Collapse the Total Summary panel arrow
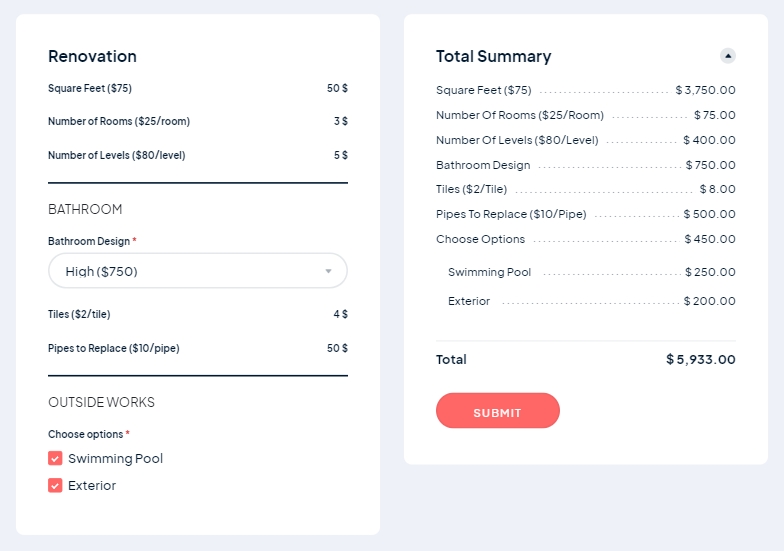 727,56
